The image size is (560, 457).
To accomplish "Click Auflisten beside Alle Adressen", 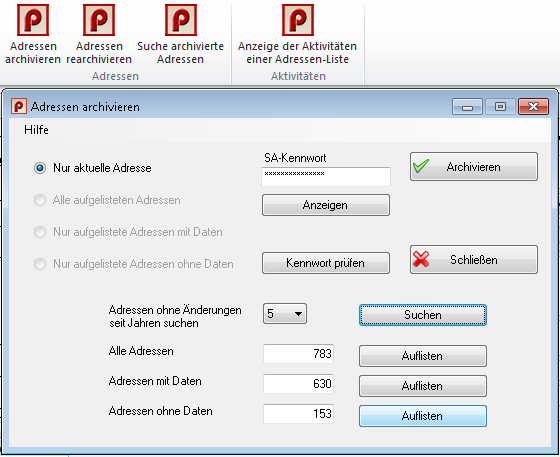I will pyautogui.click(x=423, y=356).
